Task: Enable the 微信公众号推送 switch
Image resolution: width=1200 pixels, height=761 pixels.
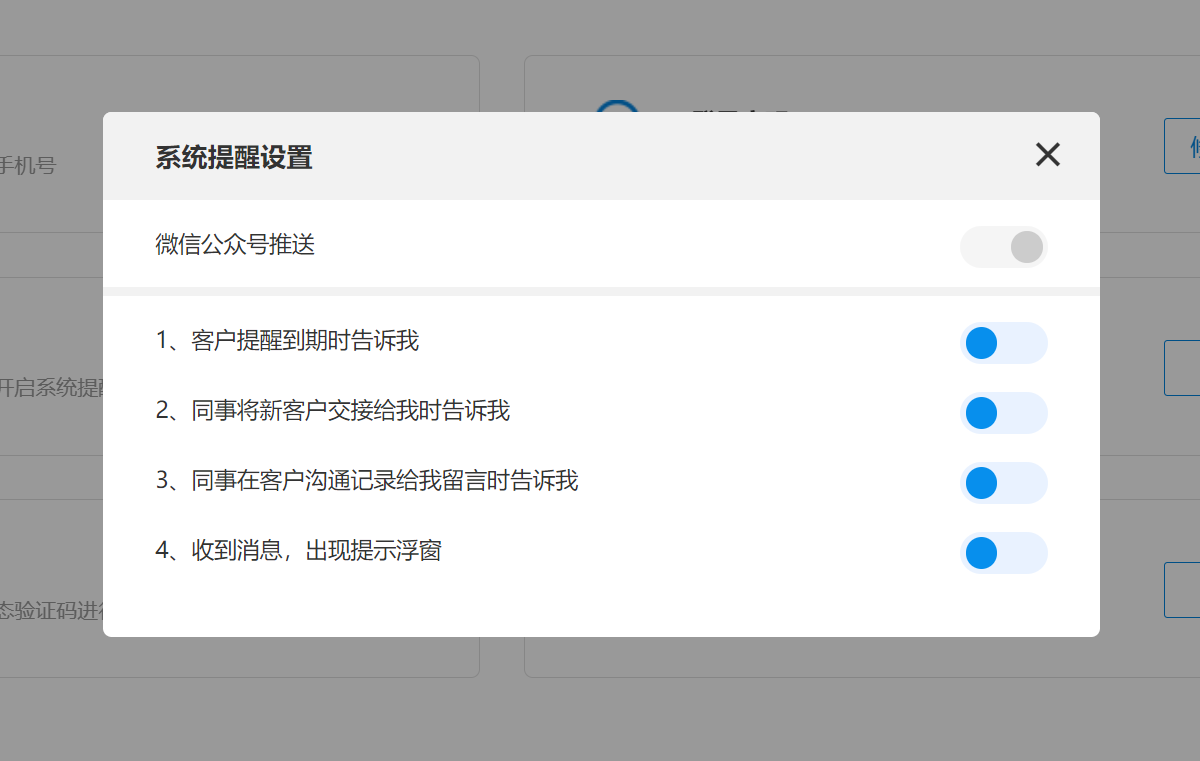Action: click(x=1003, y=247)
